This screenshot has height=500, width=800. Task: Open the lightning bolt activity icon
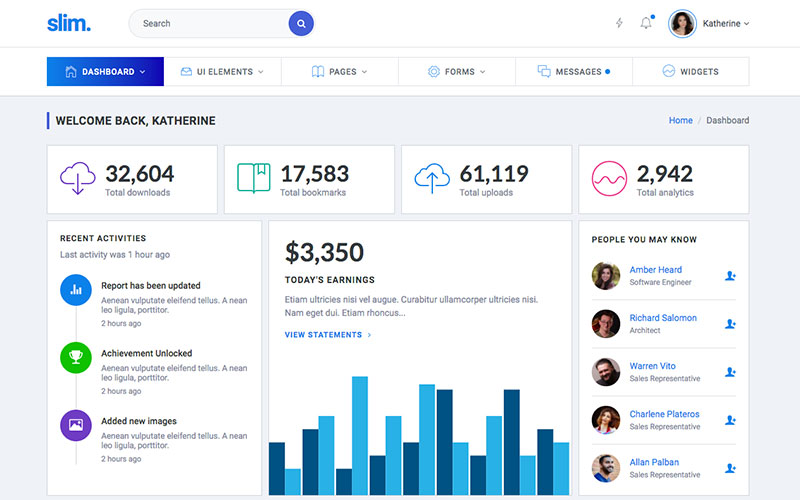pos(619,23)
